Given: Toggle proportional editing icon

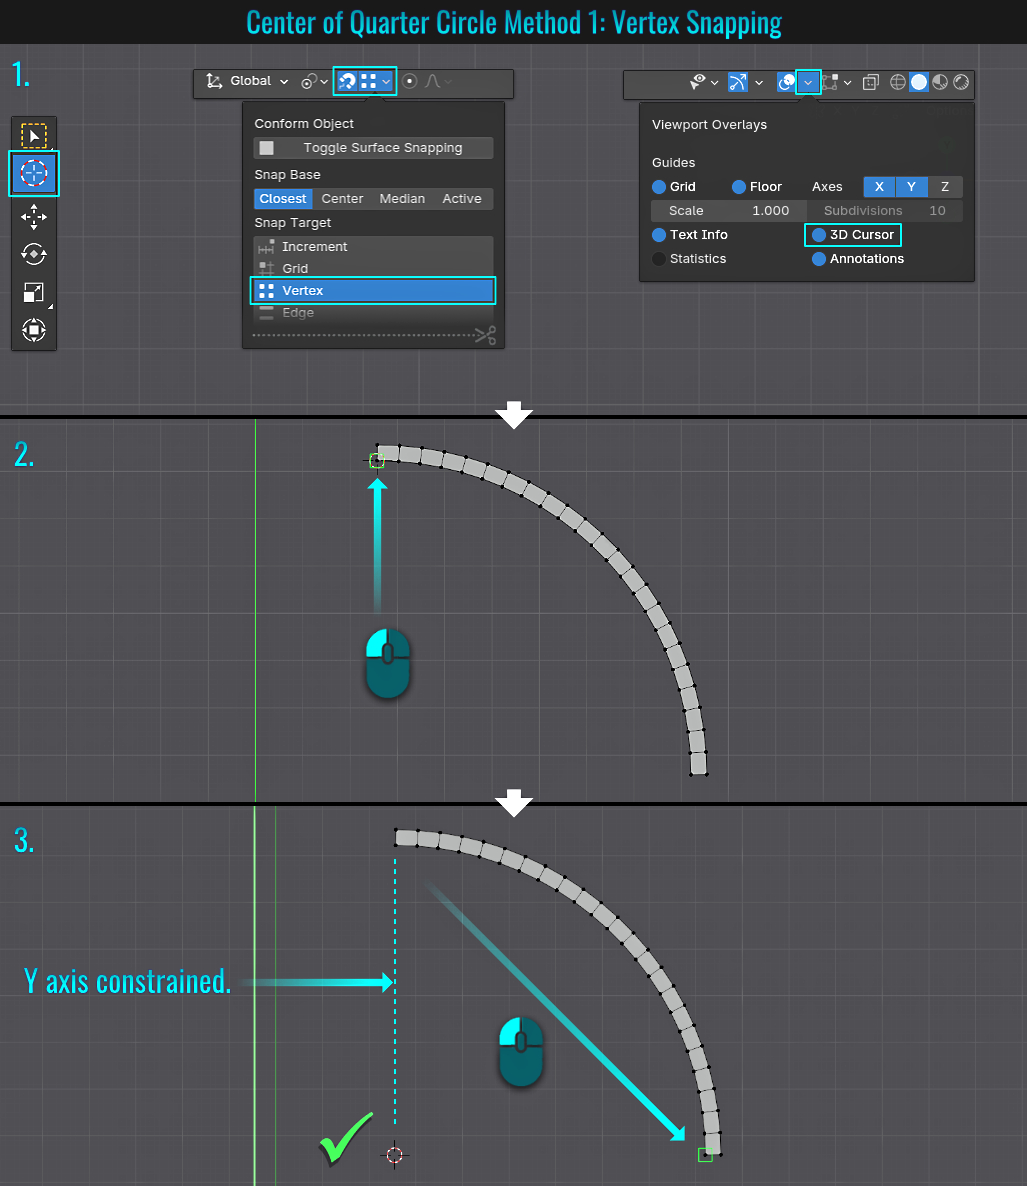Looking at the screenshot, I should pyautogui.click(x=409, y=82).
